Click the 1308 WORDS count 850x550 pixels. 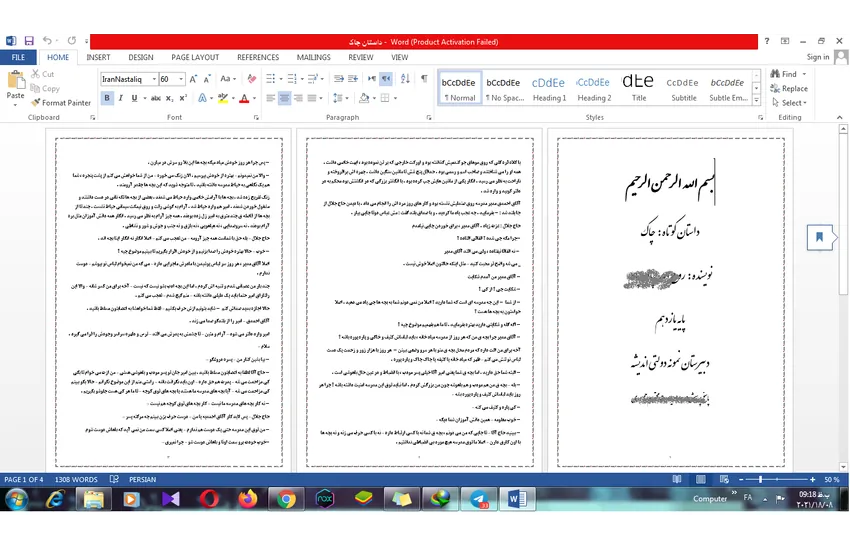76,479
